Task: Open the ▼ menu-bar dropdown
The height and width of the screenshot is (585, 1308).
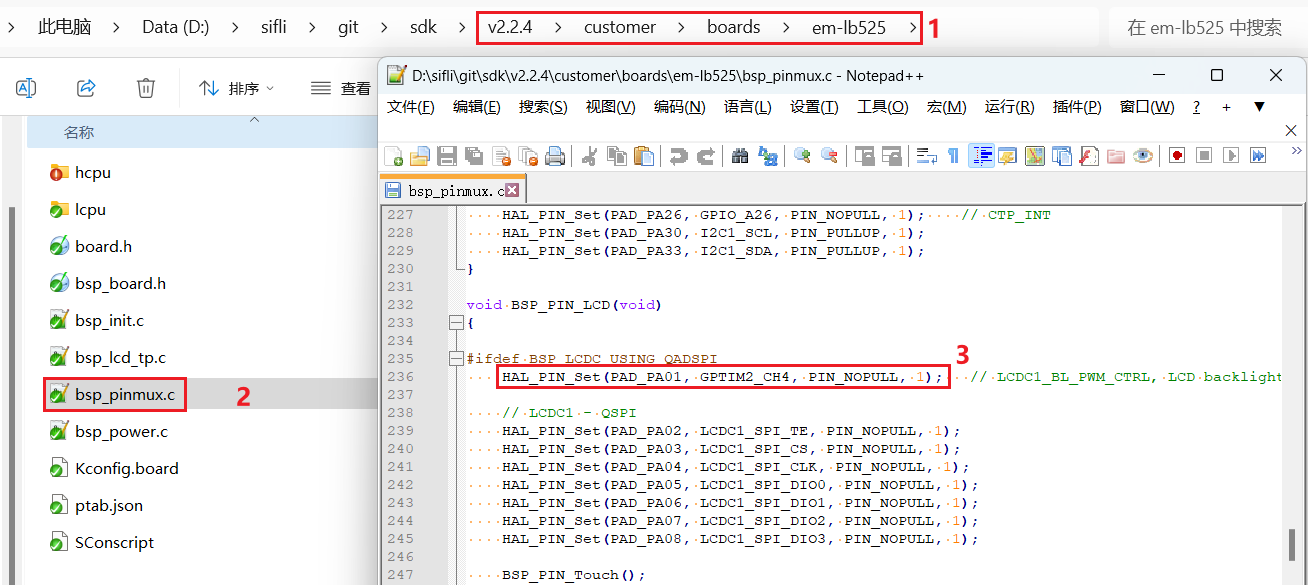Action: pyautogui.click(x=1259, y=107)
